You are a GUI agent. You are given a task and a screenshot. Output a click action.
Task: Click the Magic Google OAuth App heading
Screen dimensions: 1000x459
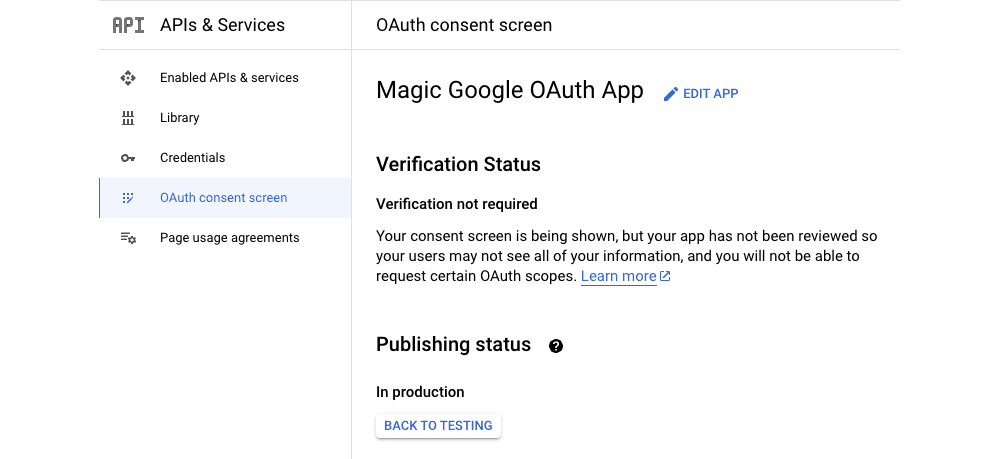pyautogui.click(x=510, y=91)
